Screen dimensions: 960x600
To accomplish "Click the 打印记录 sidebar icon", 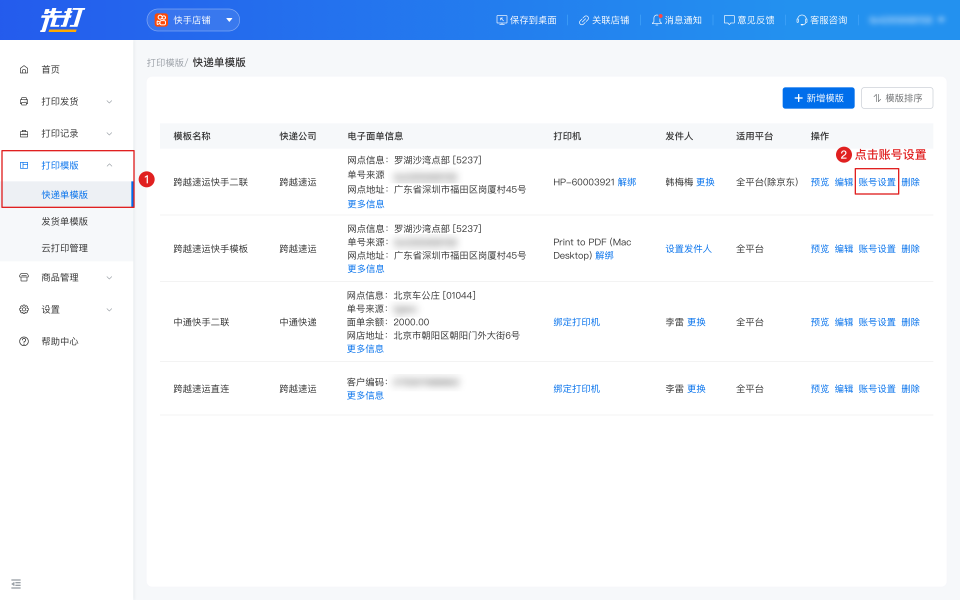I will click(24, 133).
